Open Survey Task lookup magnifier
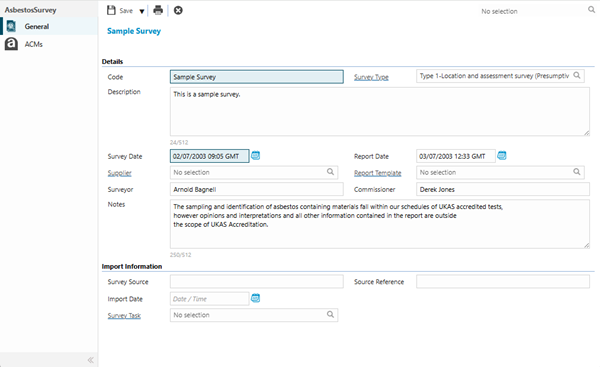600x367 pixels. click(x=330, y=314)
